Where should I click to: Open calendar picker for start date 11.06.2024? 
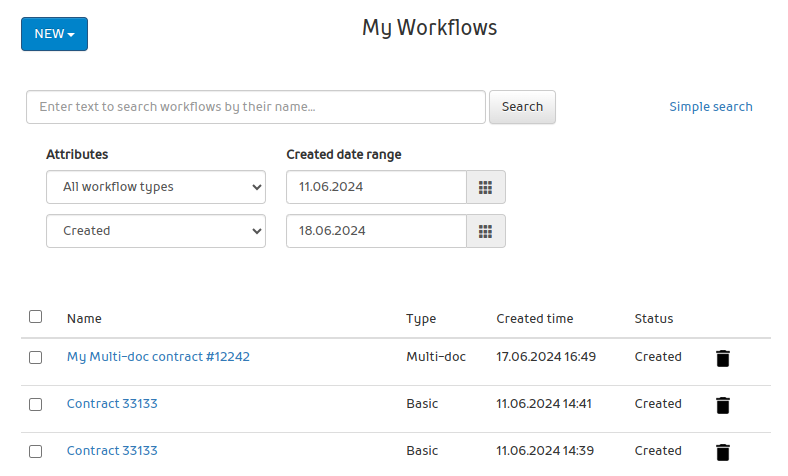coord(485,187)
